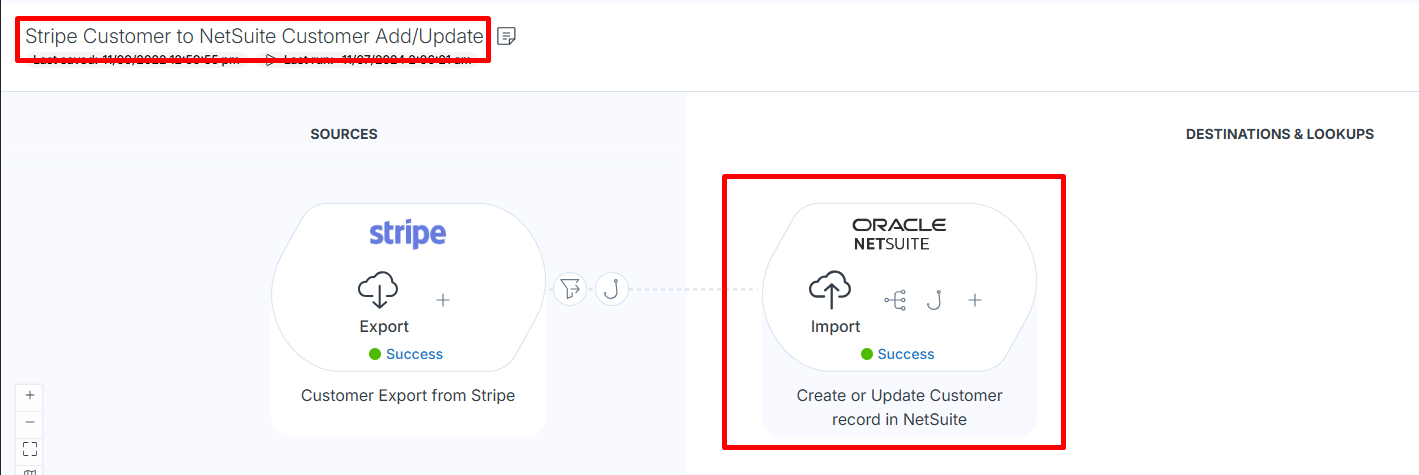
Task: Click the NetSuite Import cloud upload icon
Action: click(829, 290)
